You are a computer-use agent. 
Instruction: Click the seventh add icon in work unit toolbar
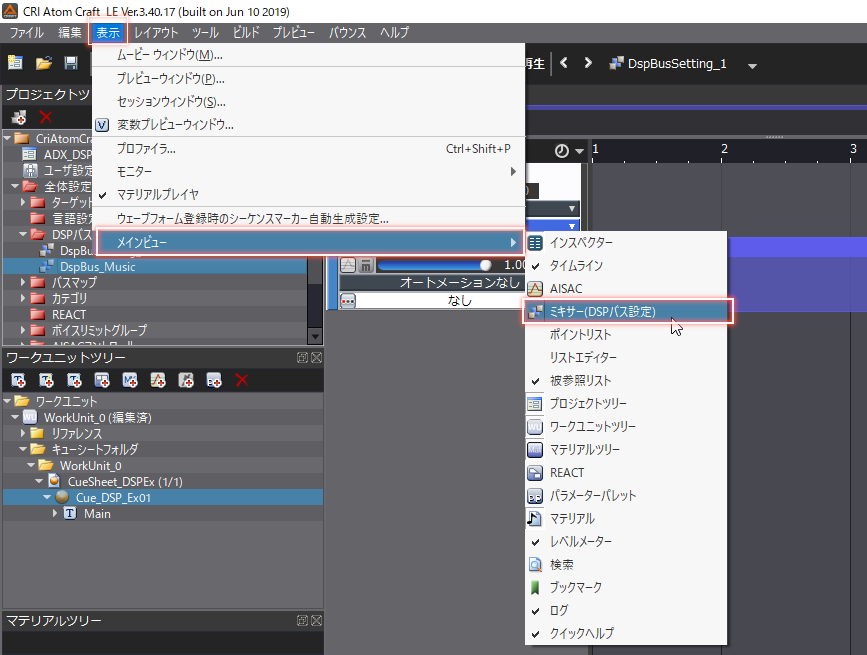[x=186, y=380]
